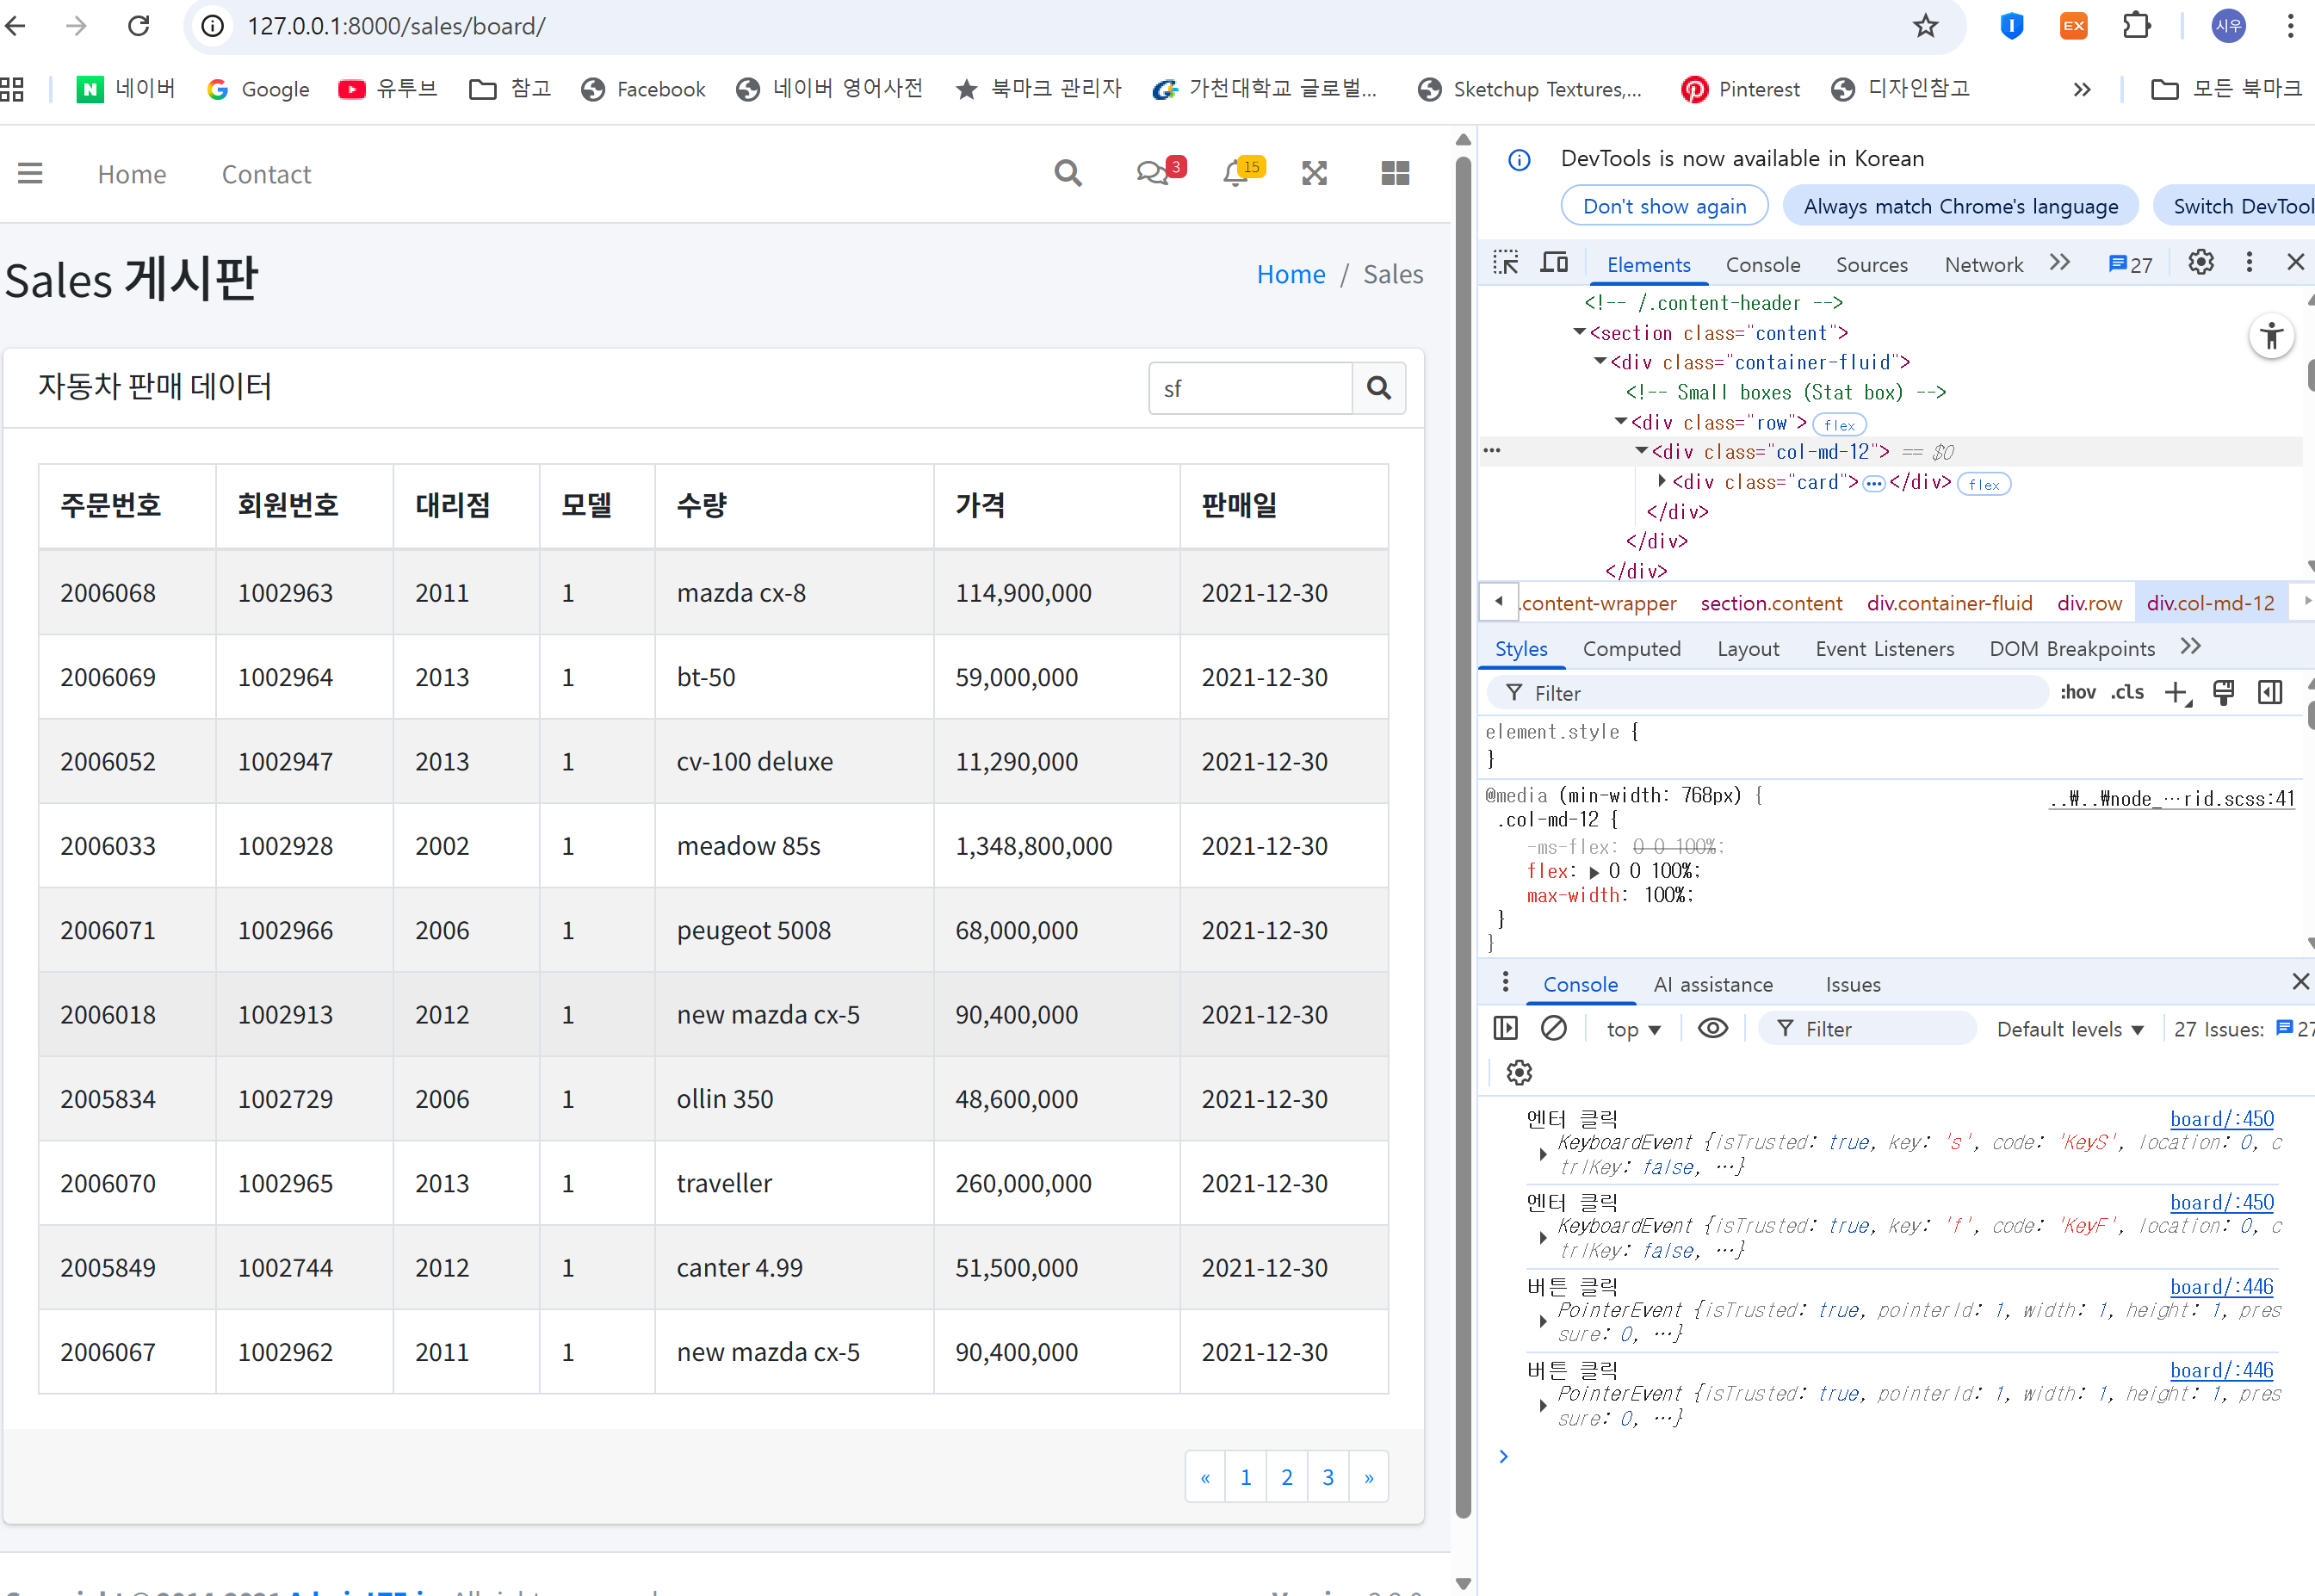Click the Don't show again button
This screenshot has height=1596, width=2315.
pyautogui.click(x=1664, y=206)
